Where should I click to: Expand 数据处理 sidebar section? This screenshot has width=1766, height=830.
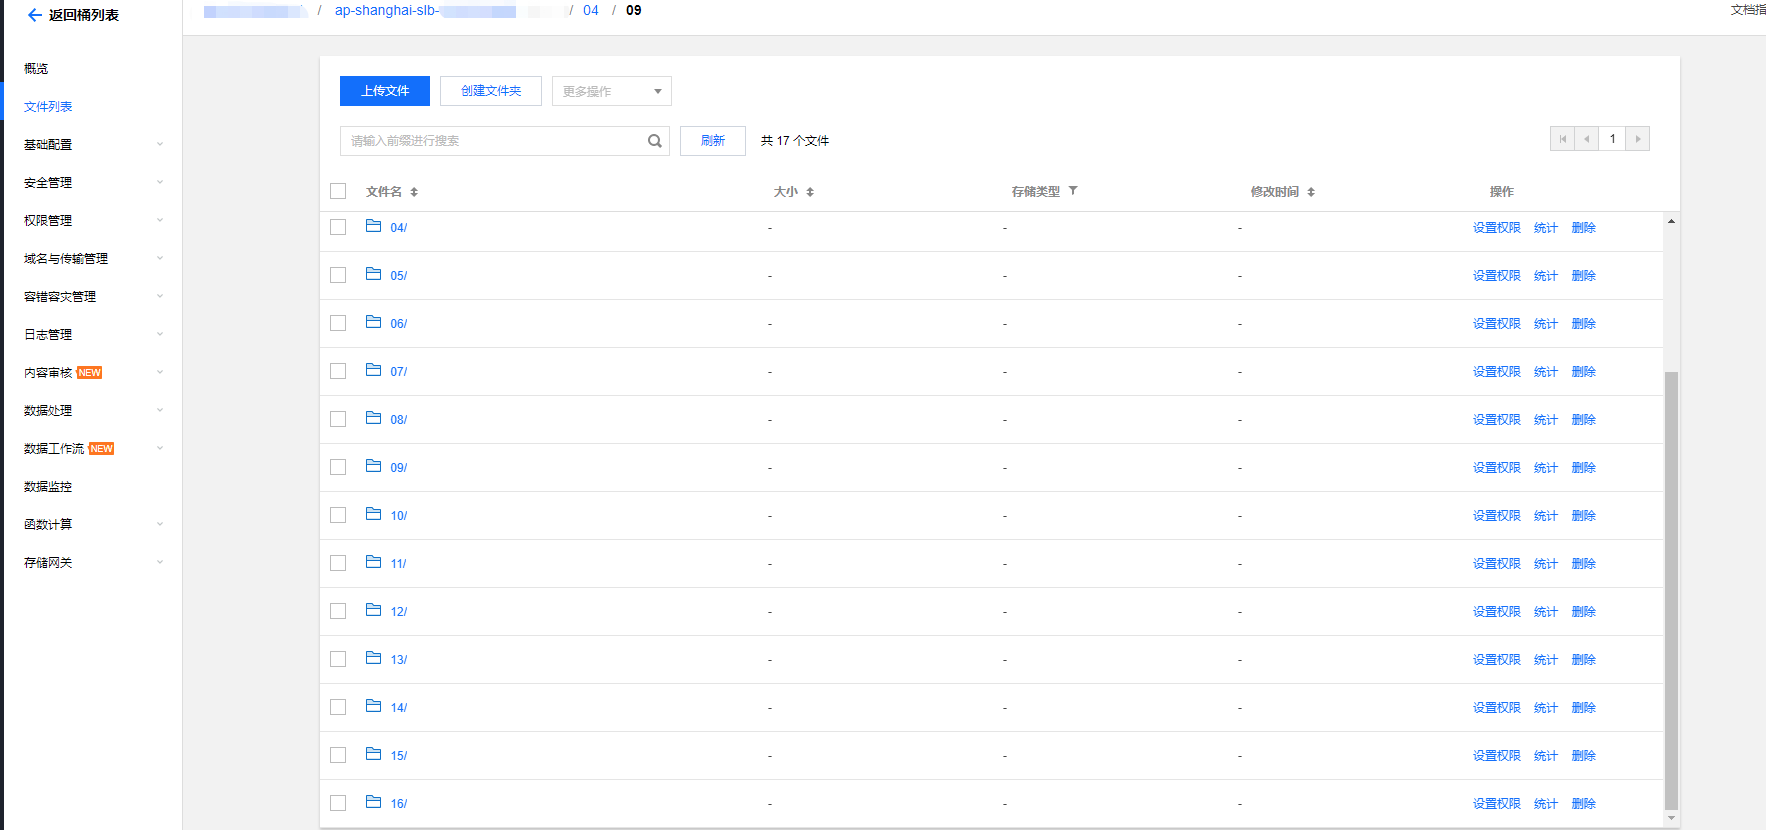click(160, 411)
